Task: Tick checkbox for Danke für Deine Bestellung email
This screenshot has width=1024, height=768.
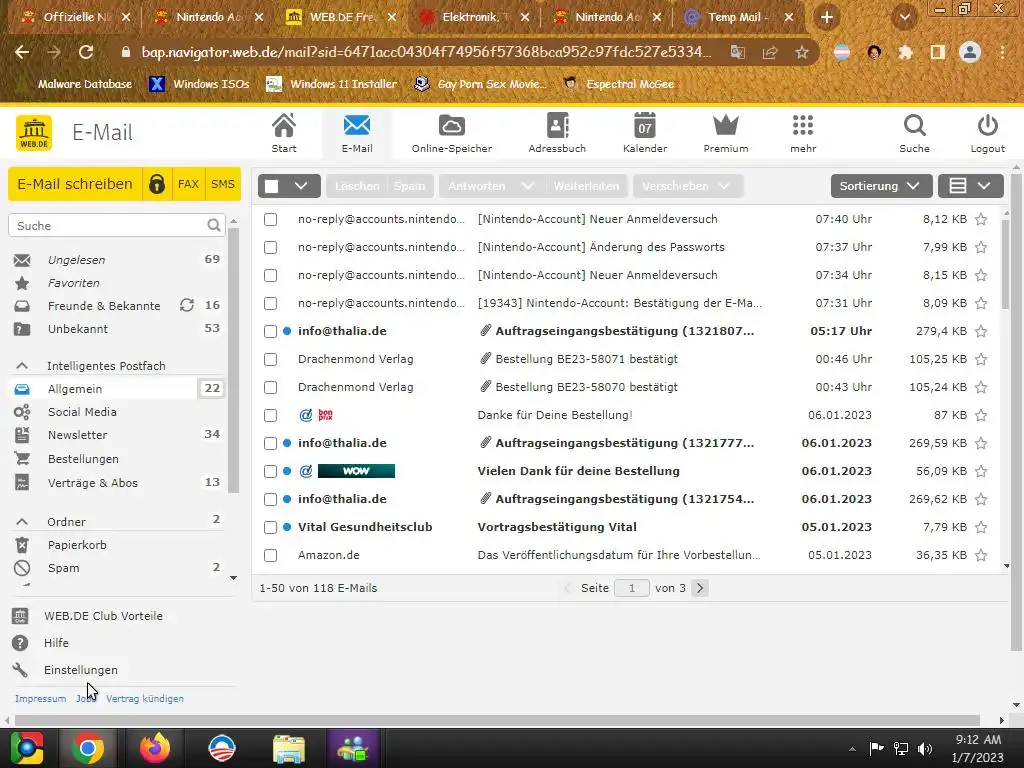Action: pos(270,415)
